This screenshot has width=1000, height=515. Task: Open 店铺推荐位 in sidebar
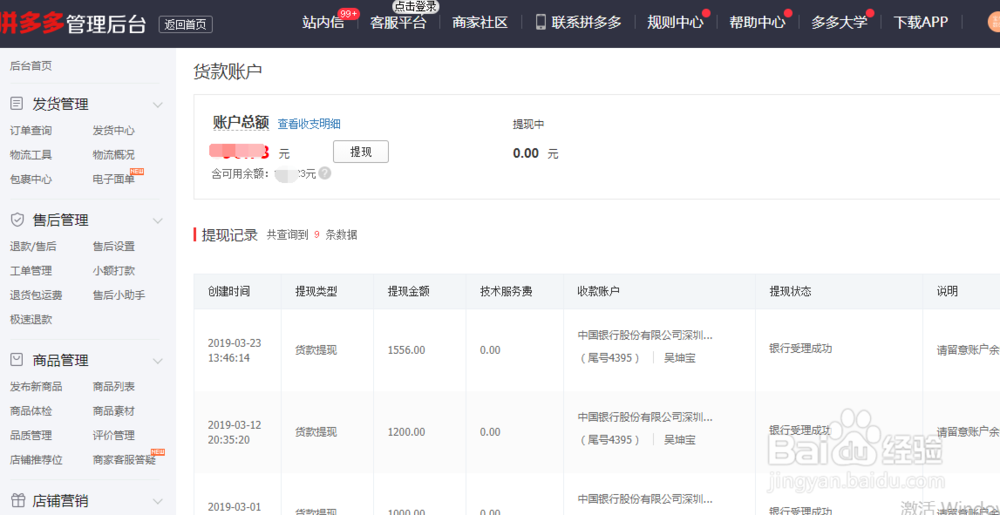click(36, 460)
